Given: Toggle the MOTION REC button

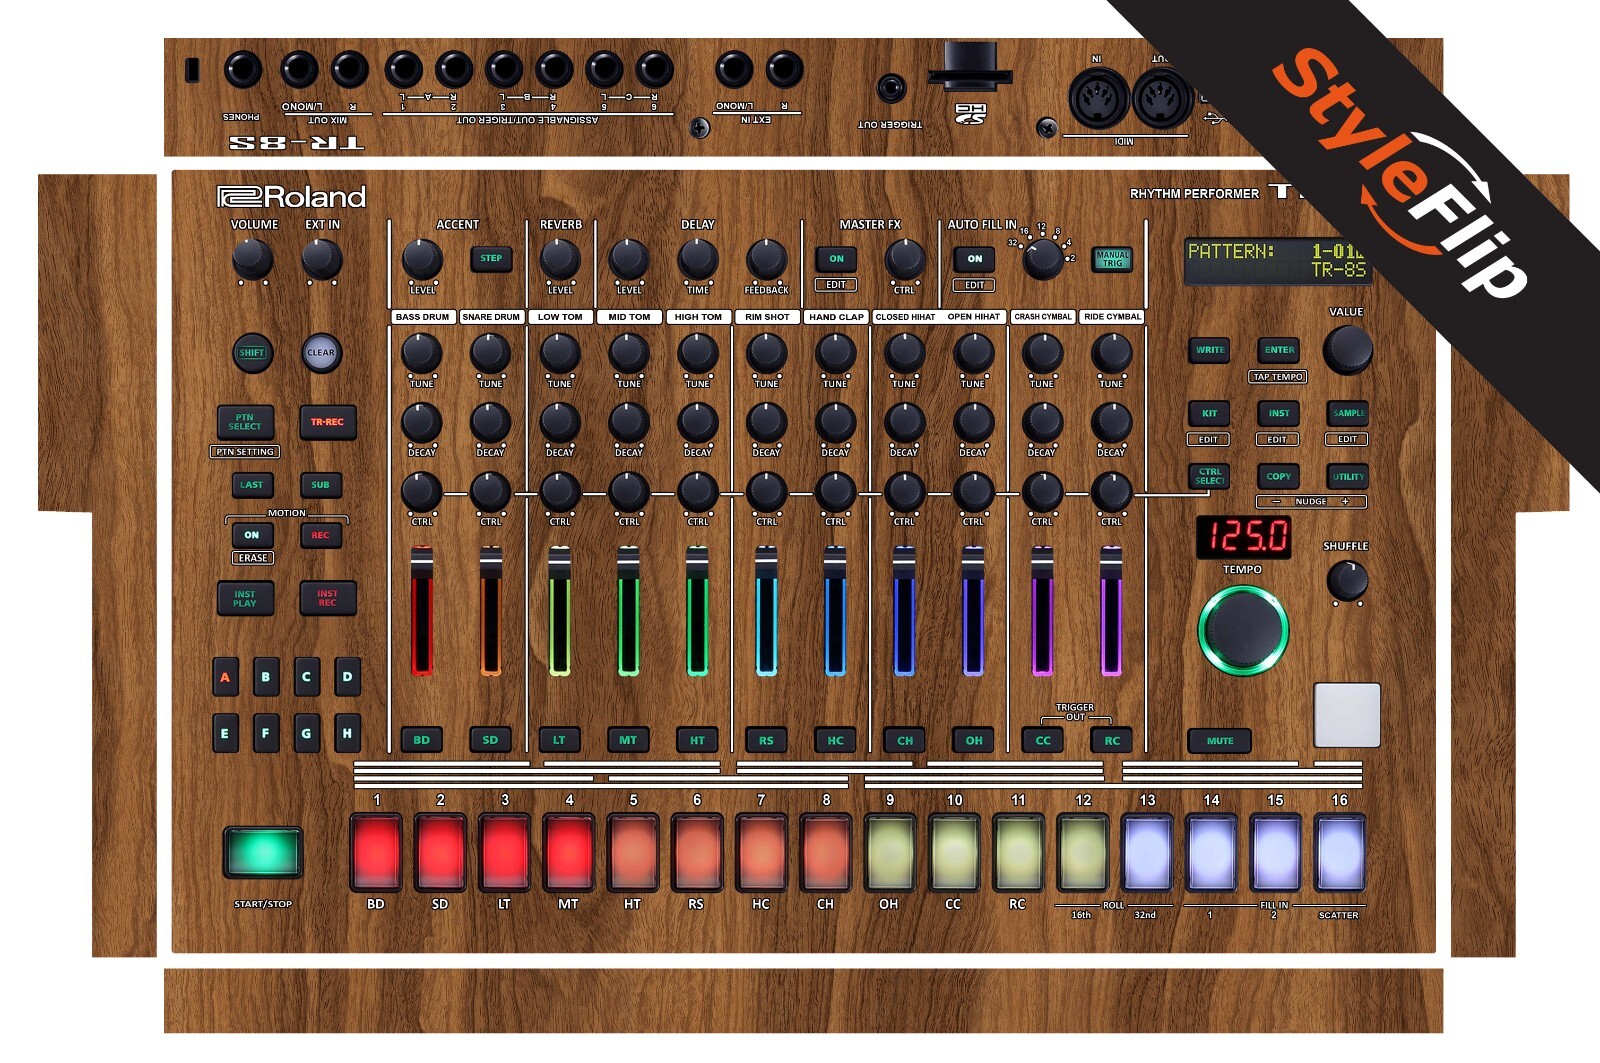Looking at the screenshot, I should coord(320,535).
